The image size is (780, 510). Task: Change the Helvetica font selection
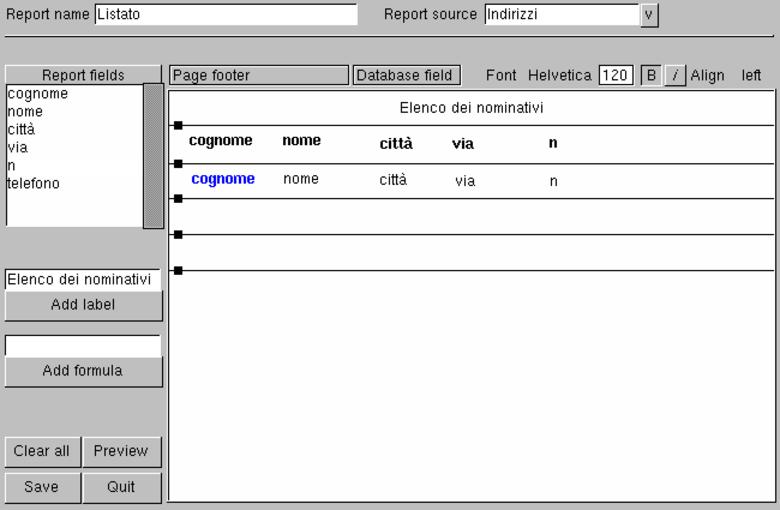pyautogui.click(x=560, y=75)
